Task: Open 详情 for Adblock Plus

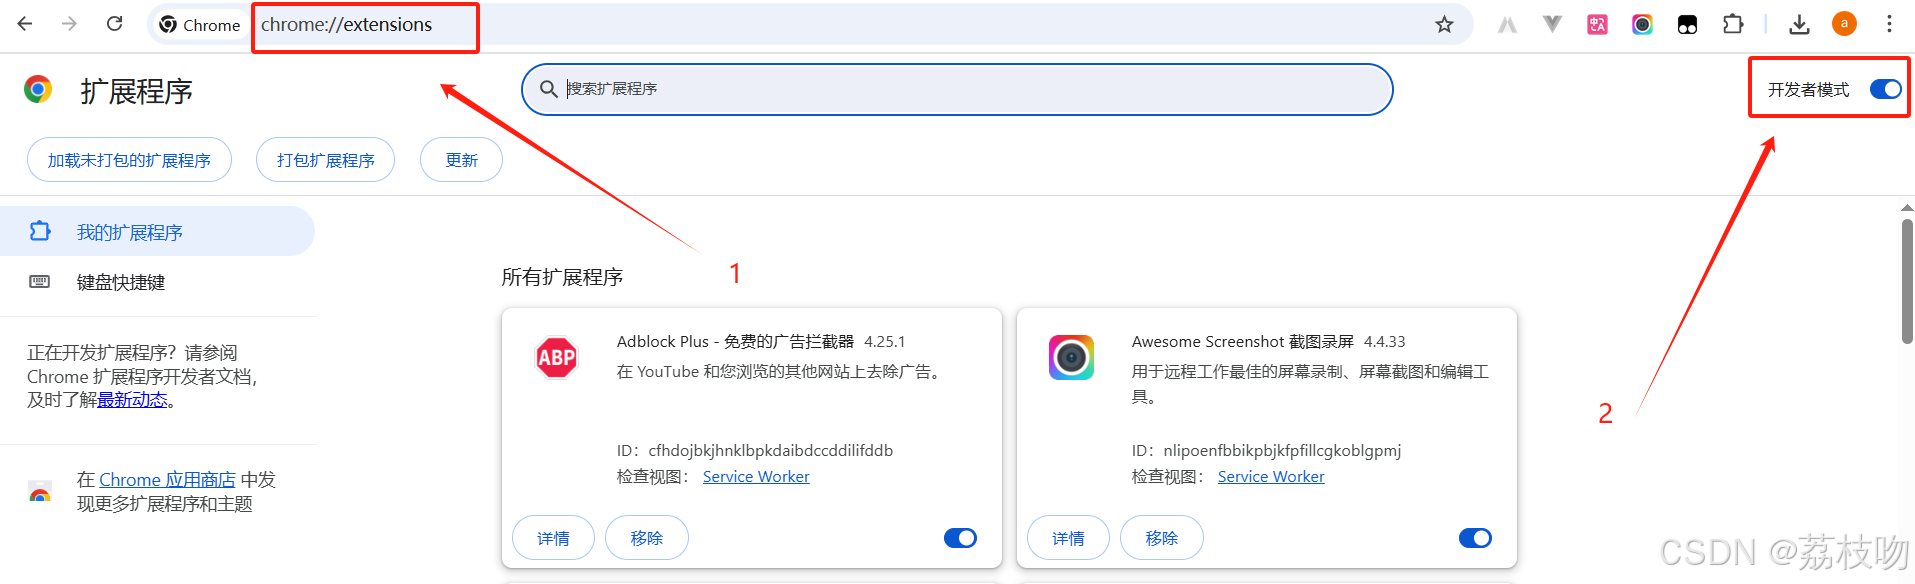Action: [x=553, y=538]
